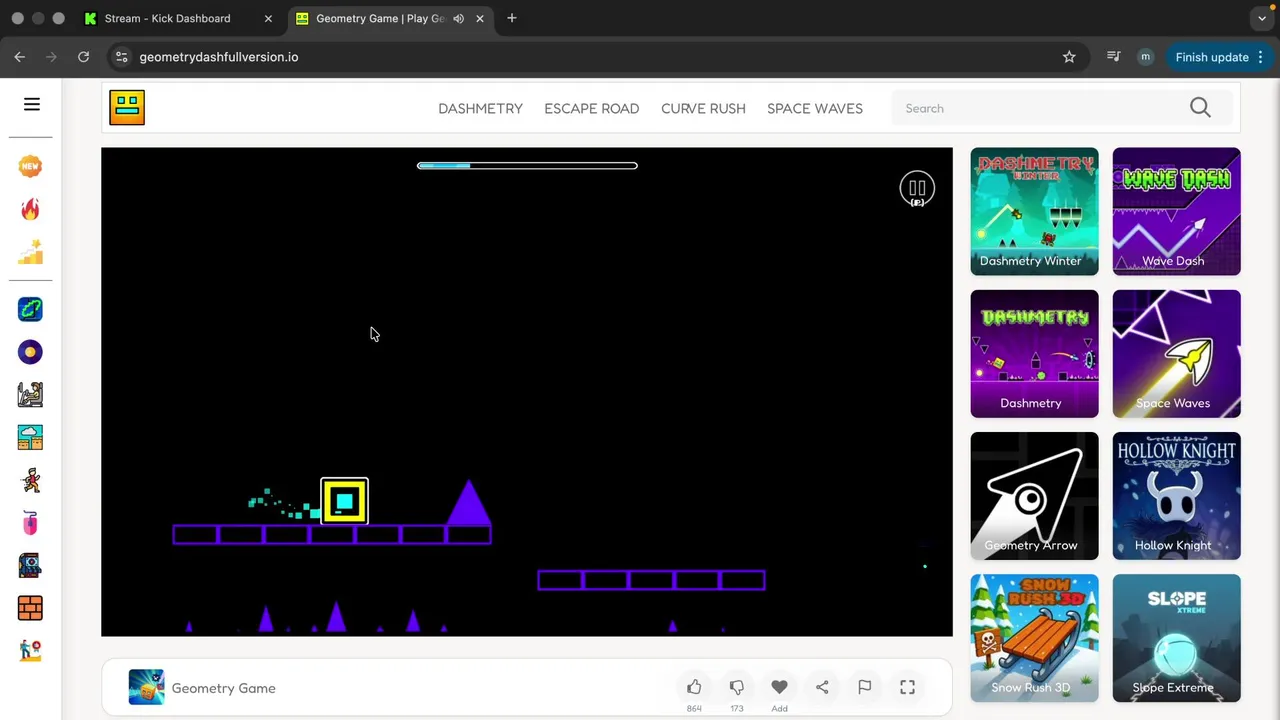Share the game via share icon
The height and width of the screenshot is (720, 1280).
822,687
